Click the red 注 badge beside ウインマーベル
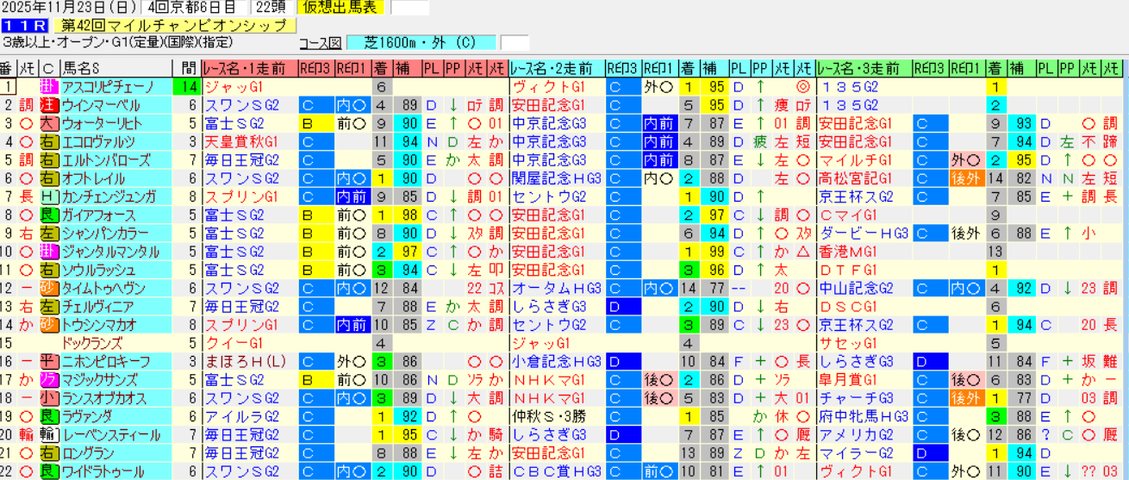This screenshot has height=480, width=1129. (x=50, y=105)
